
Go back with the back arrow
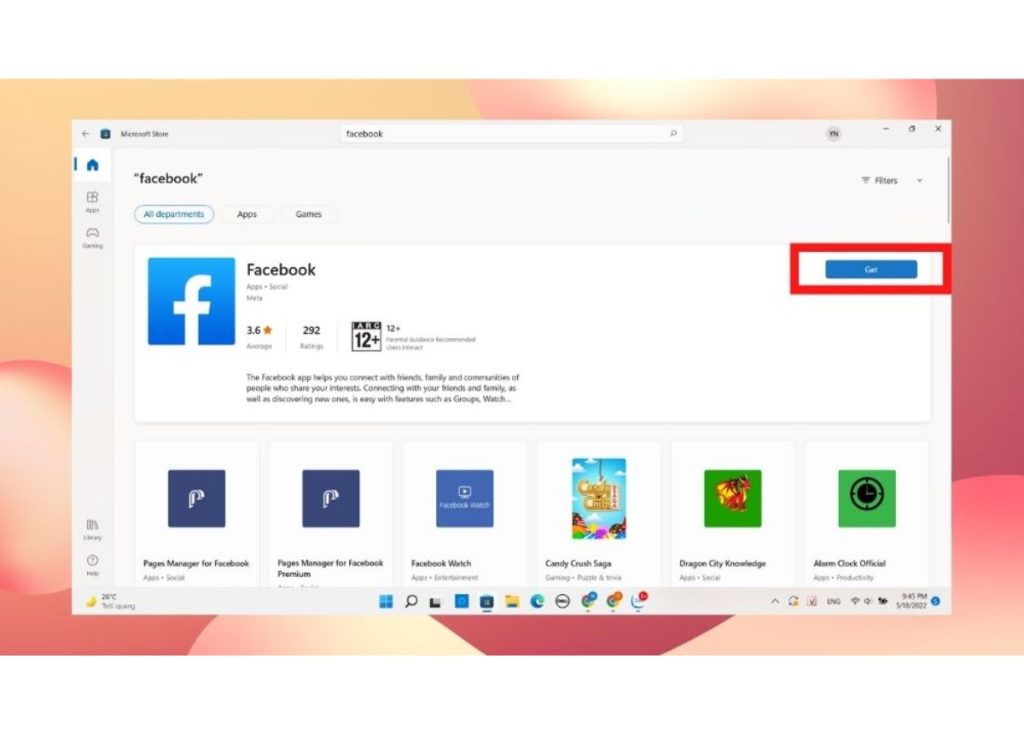pos(86,133)
